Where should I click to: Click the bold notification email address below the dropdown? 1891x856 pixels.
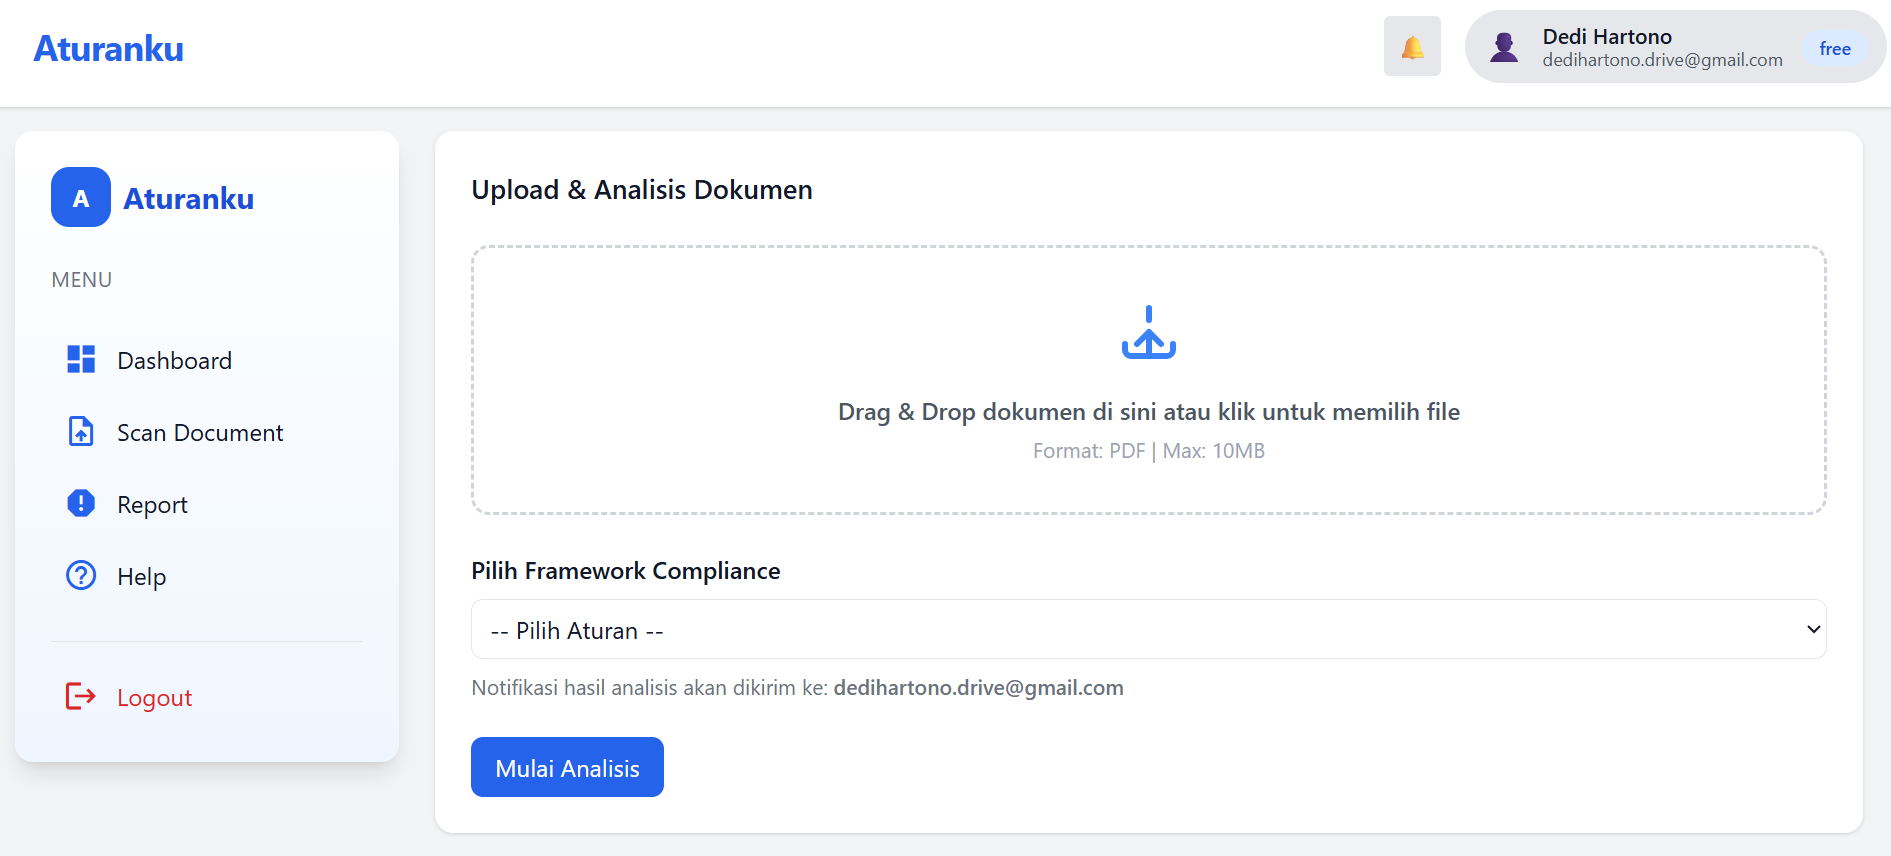(x=978, y=688)
